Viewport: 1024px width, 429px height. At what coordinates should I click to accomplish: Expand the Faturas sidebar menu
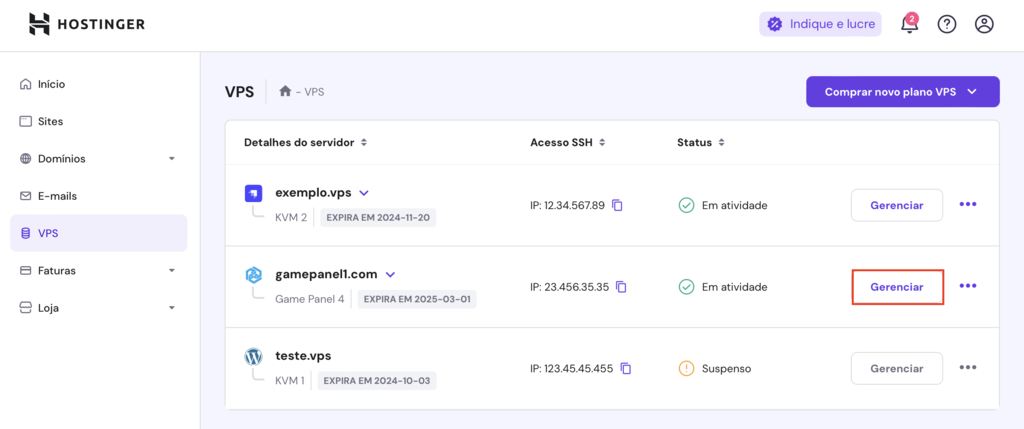172,271
